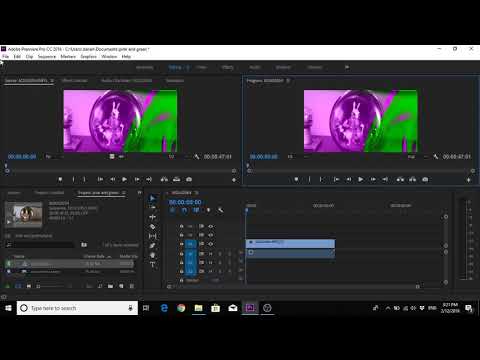Open Source monitor settings wrench
Screen dimensions: 480x360
tap(197, 156)
